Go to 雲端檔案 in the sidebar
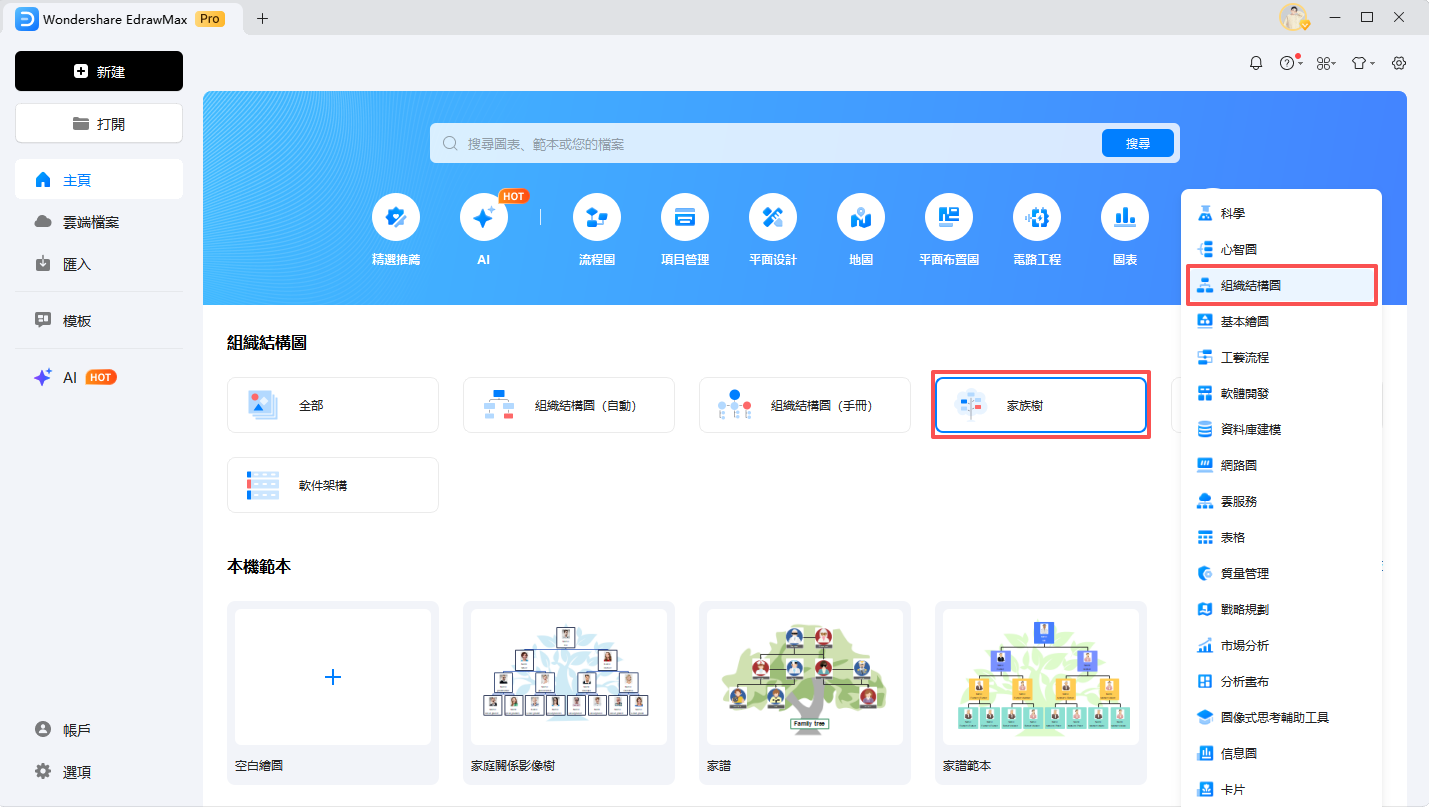 (91, 222)
